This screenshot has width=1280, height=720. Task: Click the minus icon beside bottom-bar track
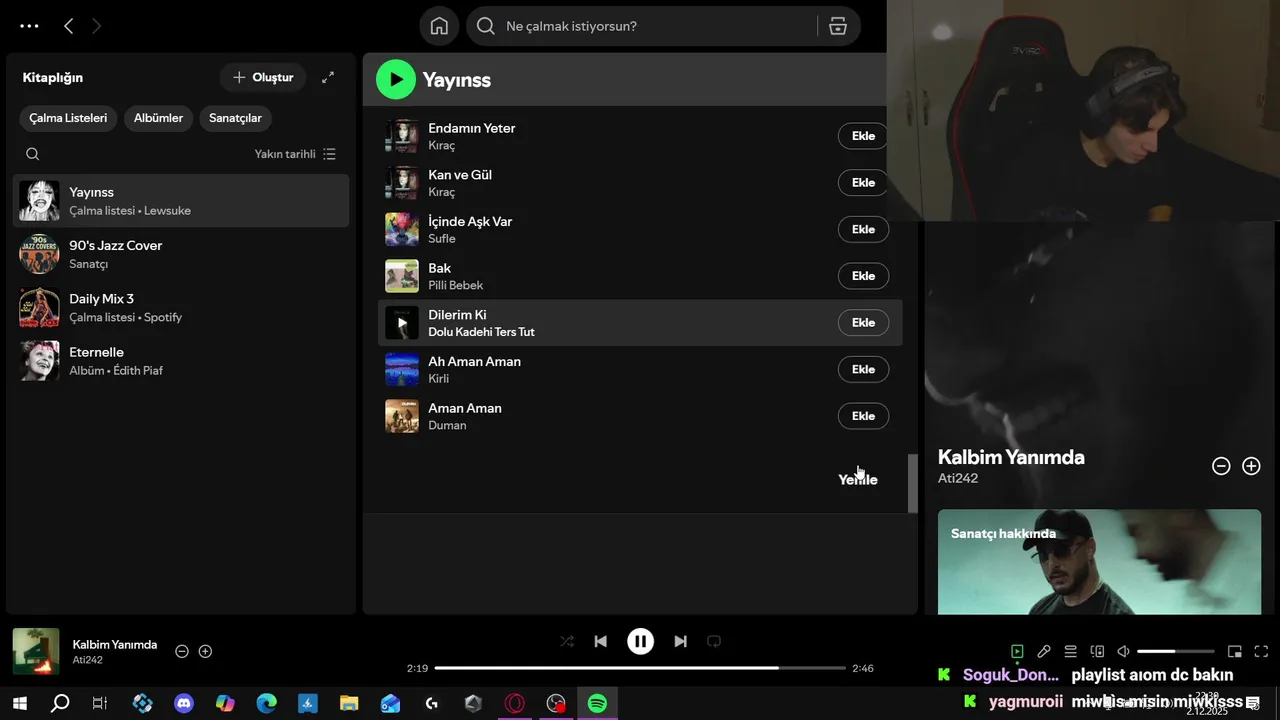[x=182, y=651]
